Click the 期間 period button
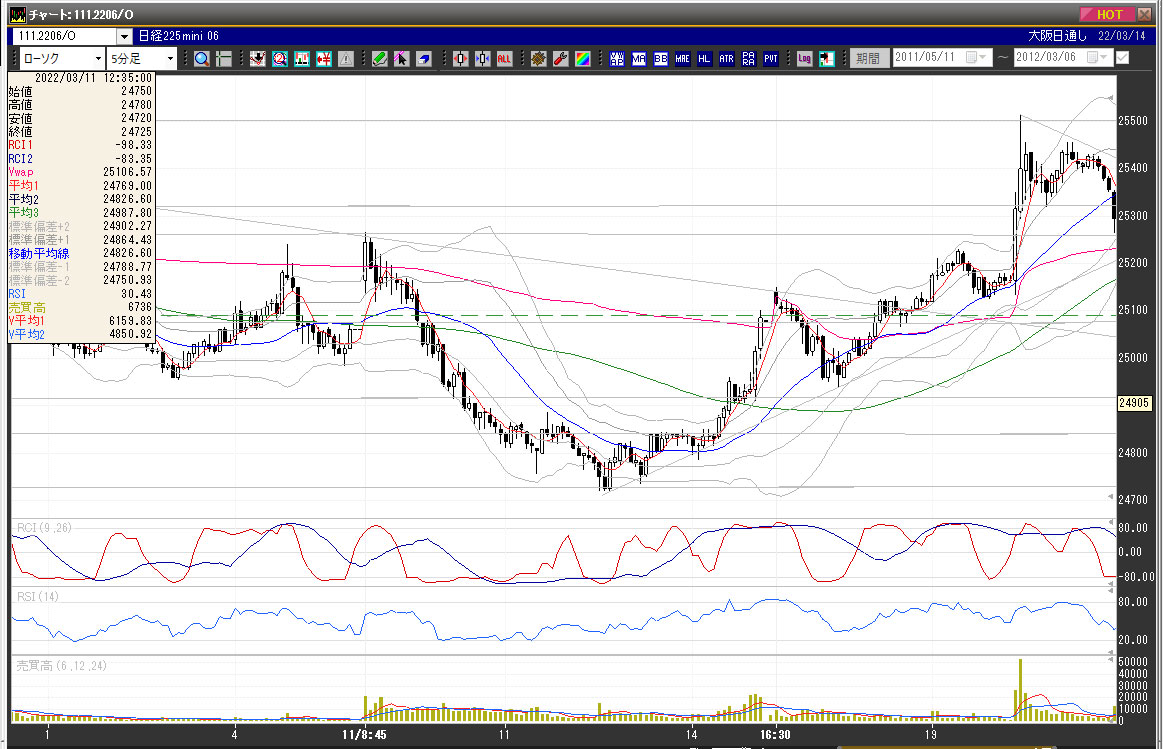This screenshot has width=1163, height=749. 867,58
